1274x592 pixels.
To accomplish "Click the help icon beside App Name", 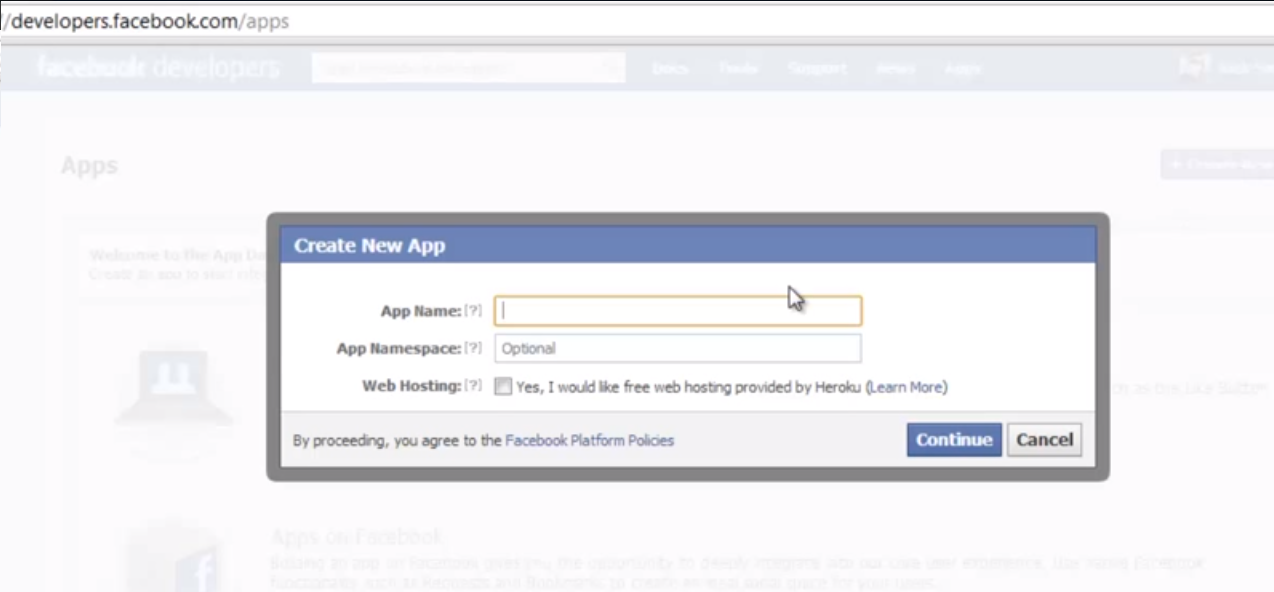I will [x=473, y=311].
